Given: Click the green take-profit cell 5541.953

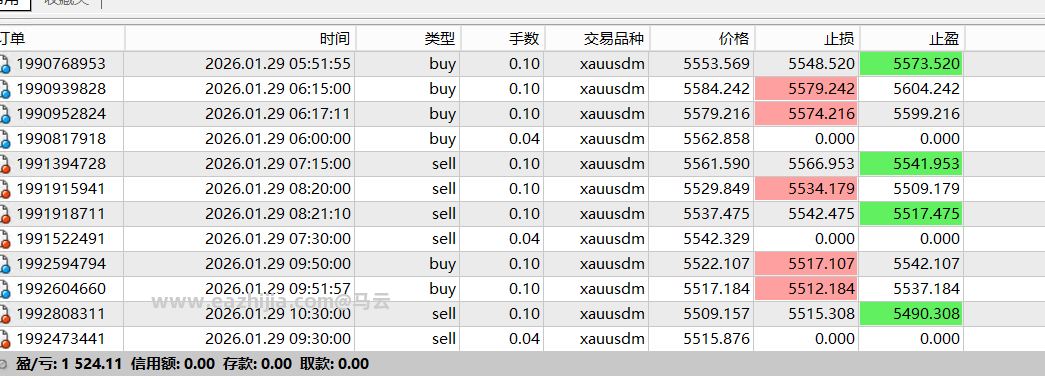Looking at the screenshot, I should (911, 164).
